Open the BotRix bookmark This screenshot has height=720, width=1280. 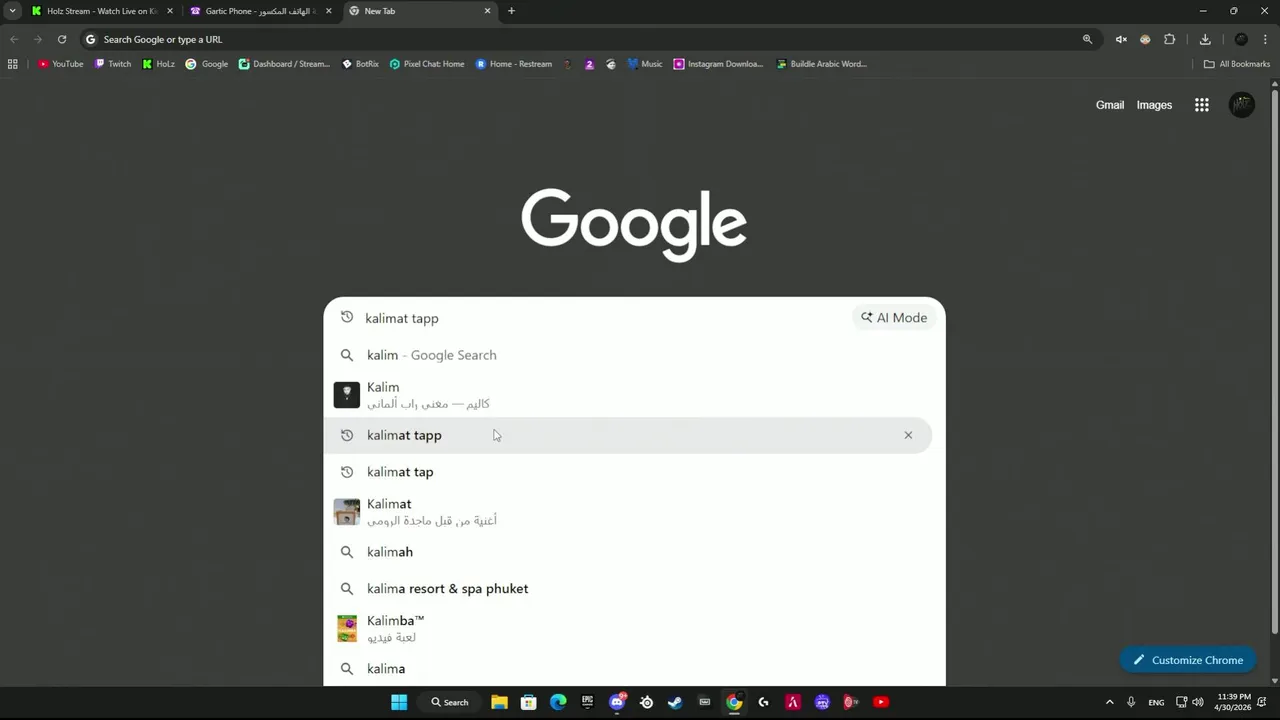tap(360, 64)
